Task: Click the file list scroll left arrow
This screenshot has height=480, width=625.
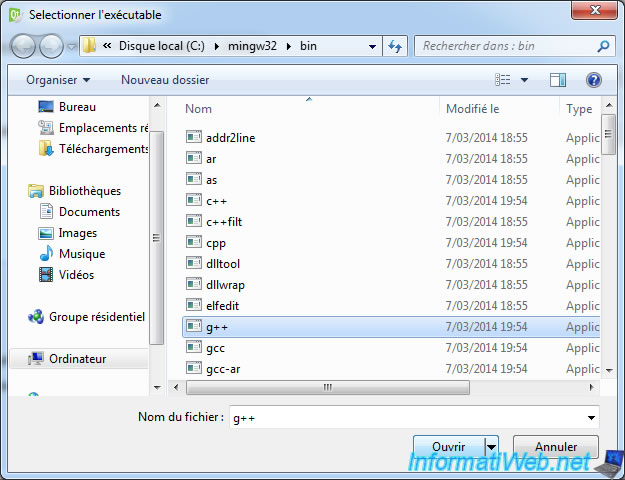Action: [x=176, y=387]
